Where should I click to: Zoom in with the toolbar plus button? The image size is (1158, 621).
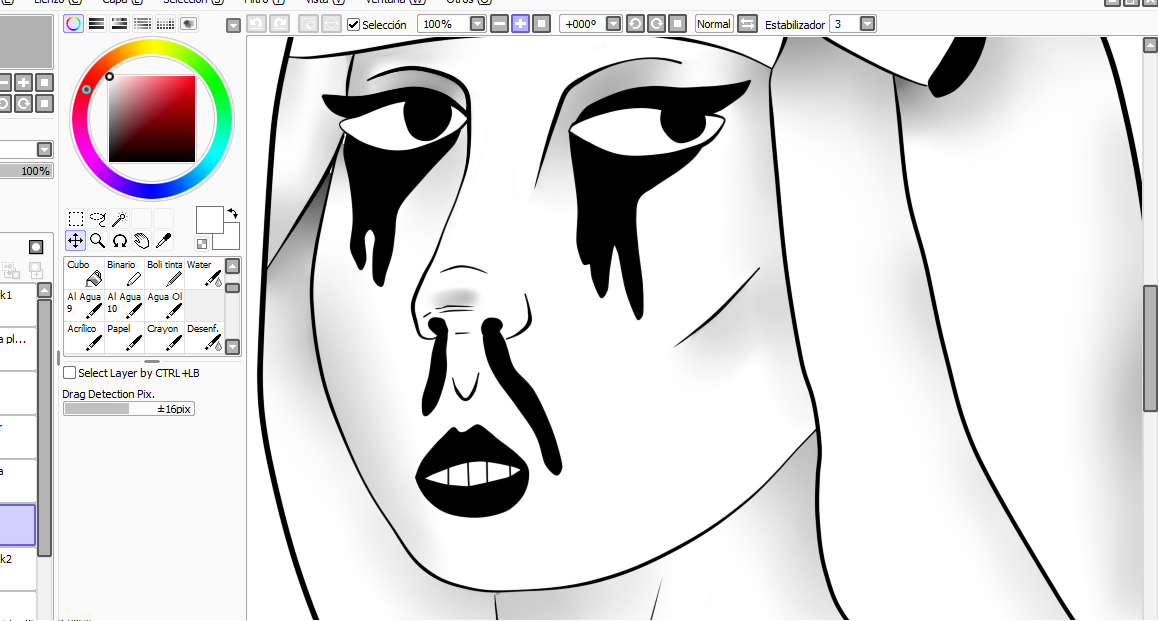[520, 24]
